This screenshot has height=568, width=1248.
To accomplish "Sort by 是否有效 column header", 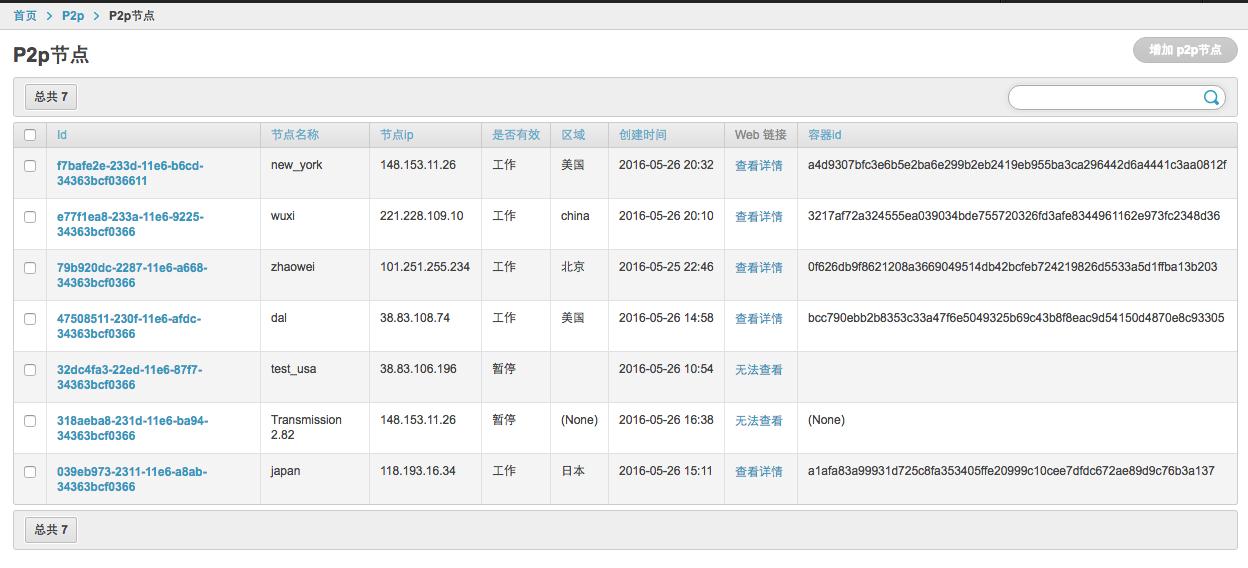I will [516, 135].
